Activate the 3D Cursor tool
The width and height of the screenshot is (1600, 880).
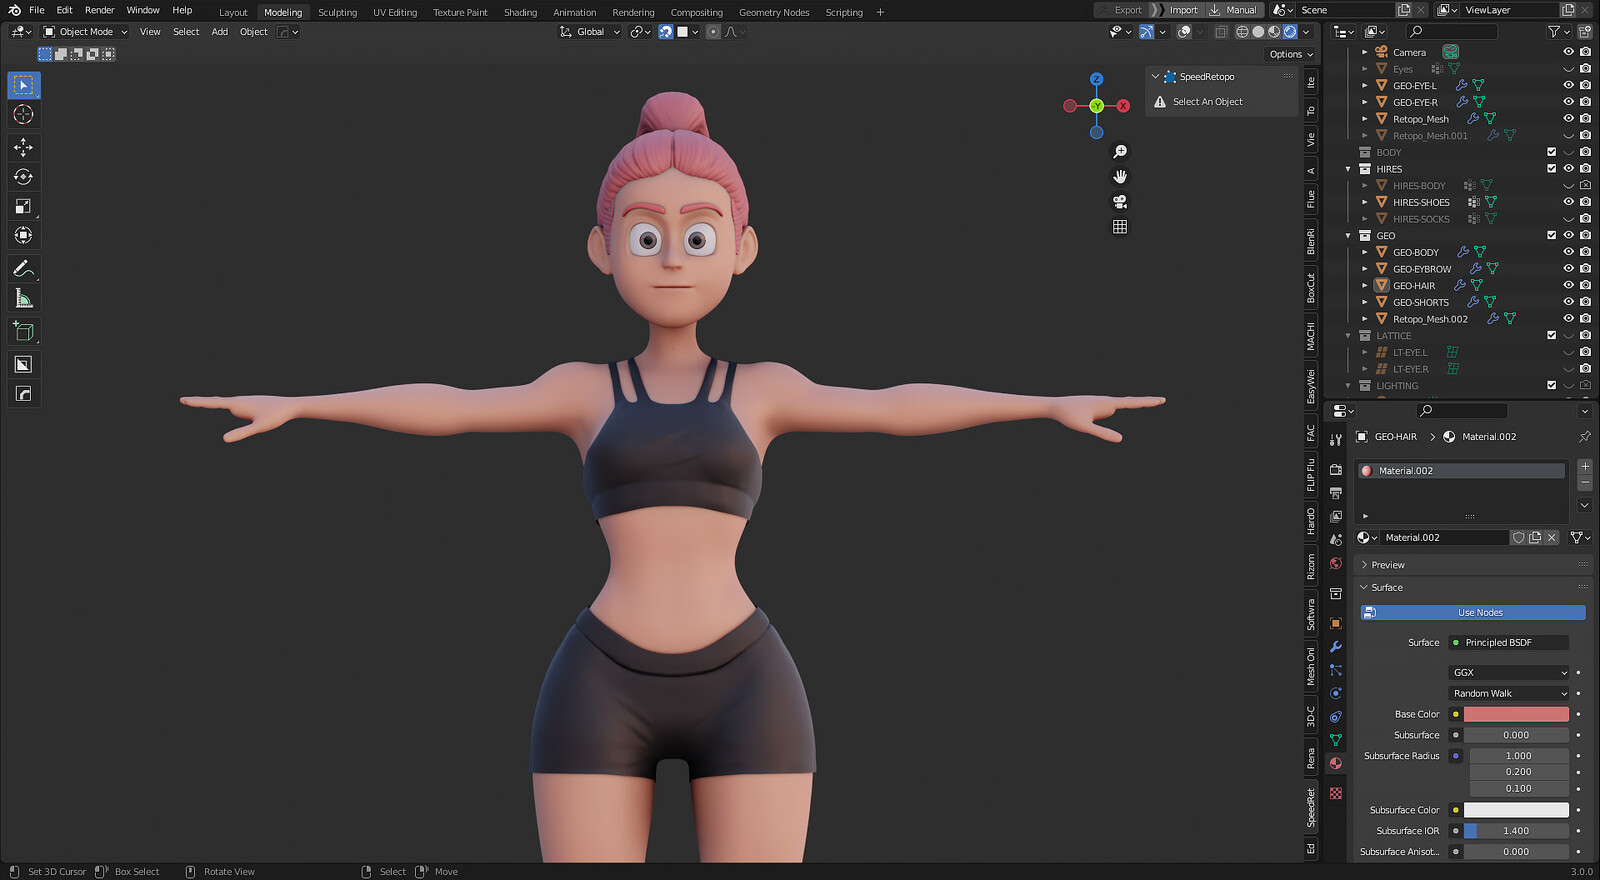[24, 115]
